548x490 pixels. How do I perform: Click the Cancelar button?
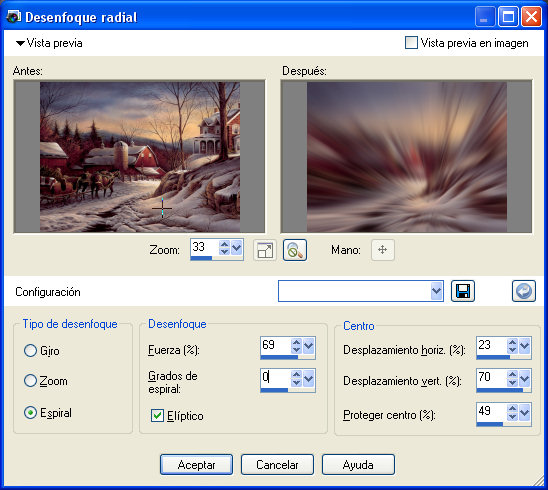pyautogui.click(x=277, y=464)
